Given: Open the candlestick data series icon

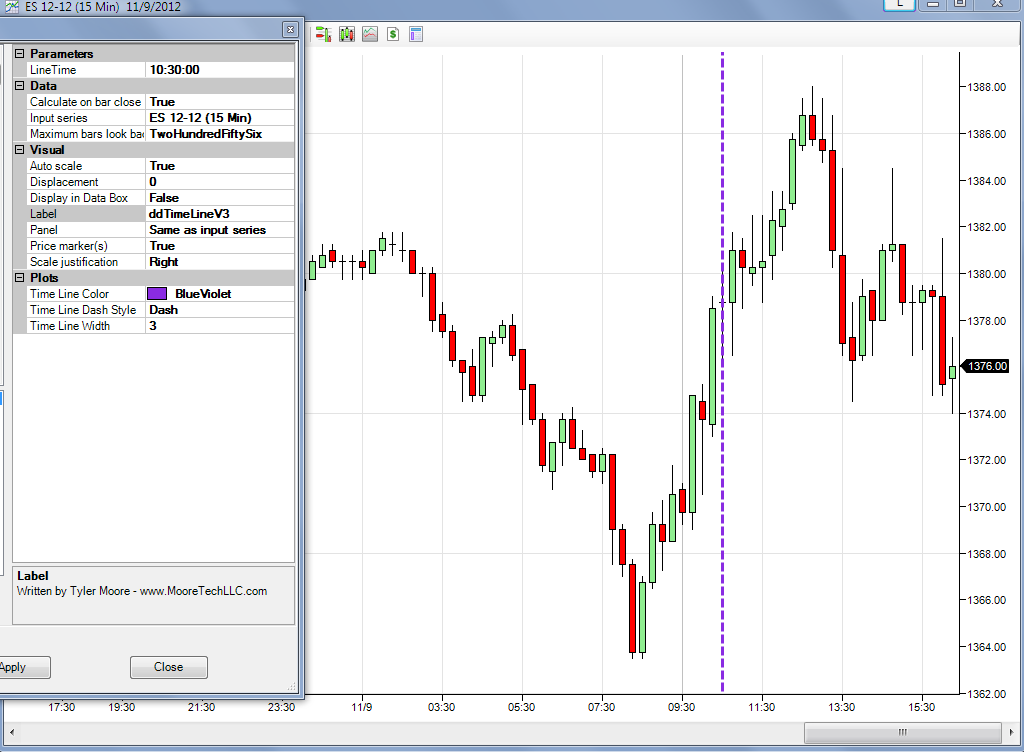Looking at the screenshot, I should [x=347, y=34].
